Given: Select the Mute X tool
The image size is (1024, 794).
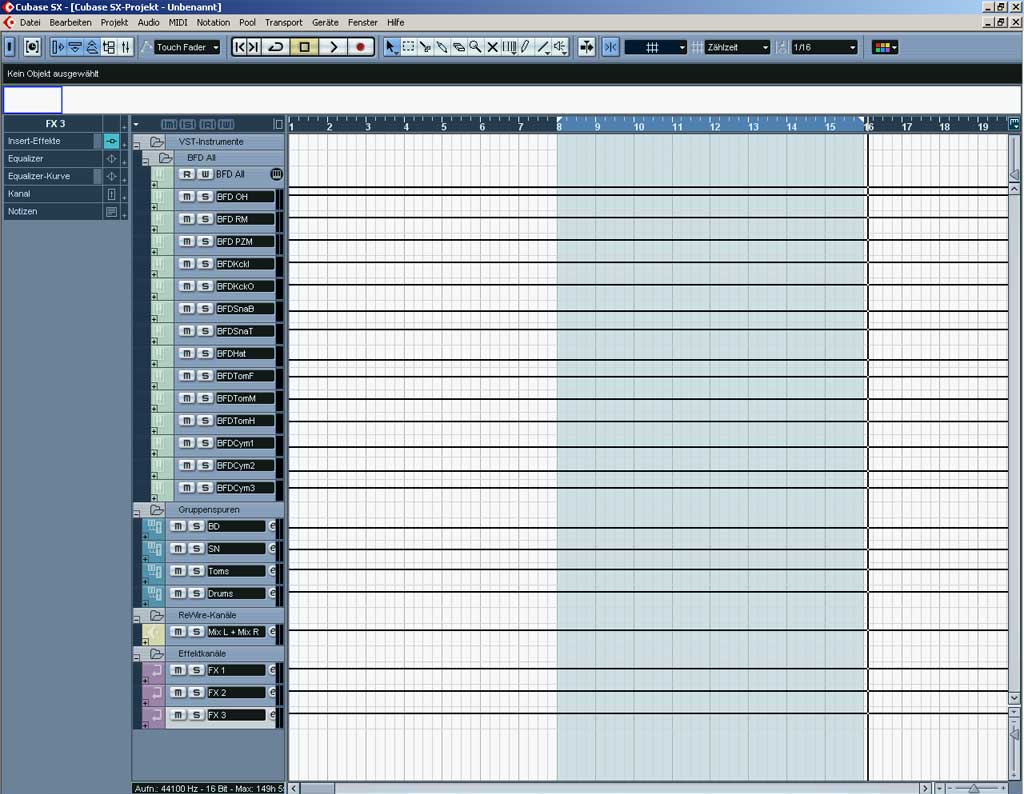Looking at the screenshot, I should [x=492, y=47].
